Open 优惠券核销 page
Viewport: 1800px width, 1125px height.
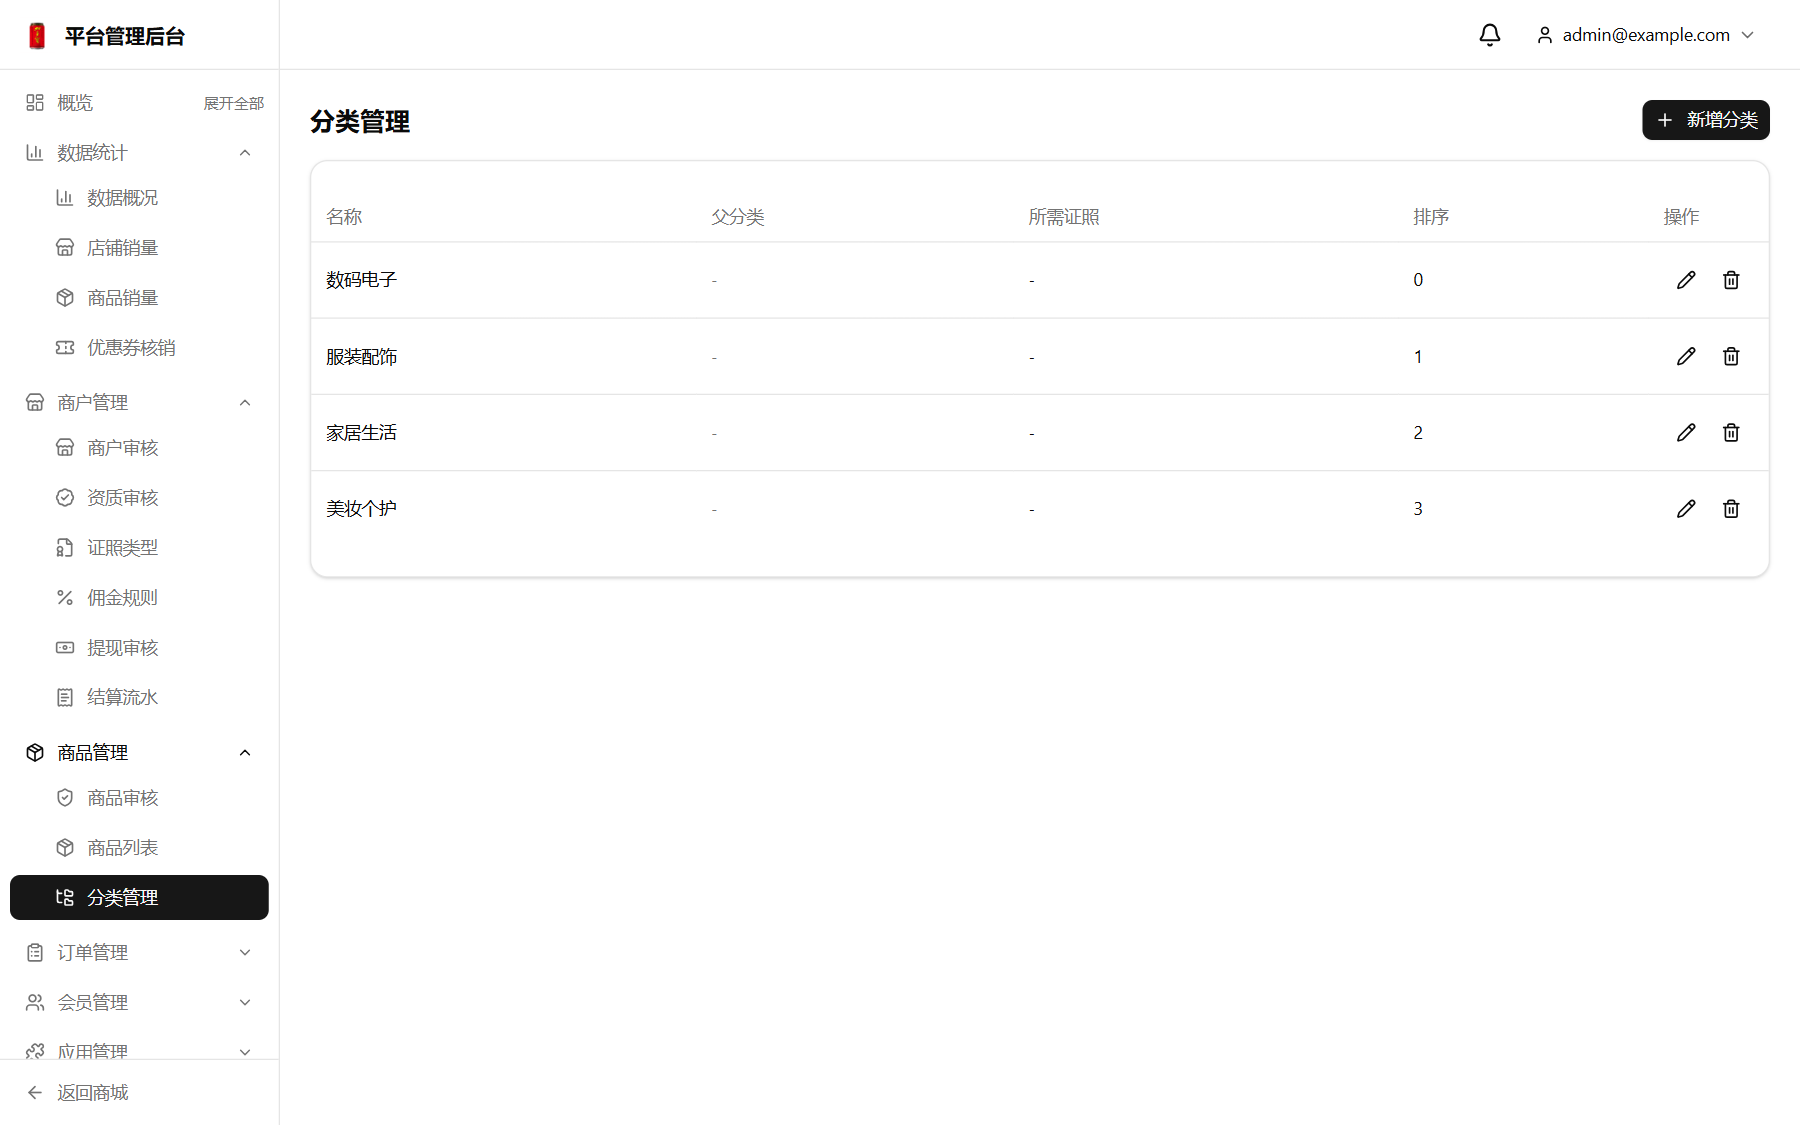139,348
